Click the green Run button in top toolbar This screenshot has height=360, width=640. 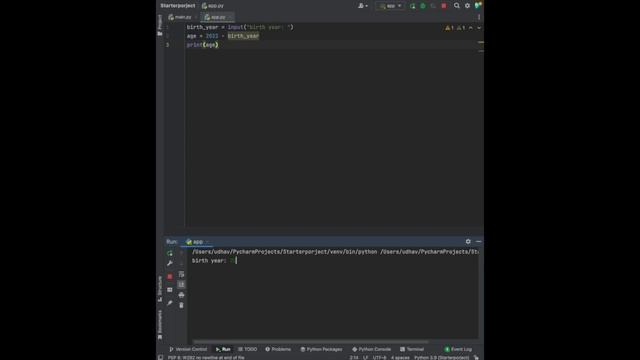tap(412, 6)
